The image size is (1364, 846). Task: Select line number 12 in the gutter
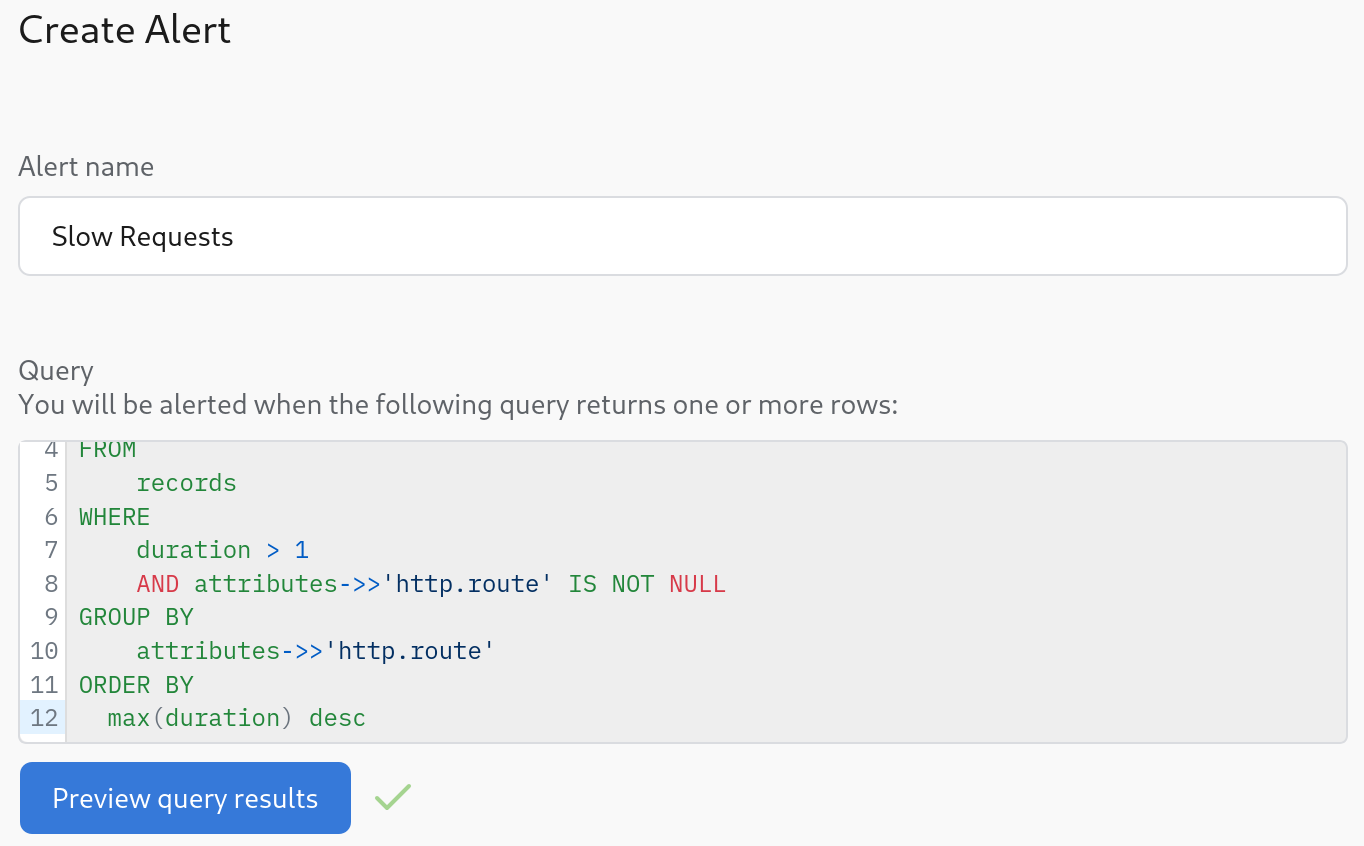click(44, 718)
